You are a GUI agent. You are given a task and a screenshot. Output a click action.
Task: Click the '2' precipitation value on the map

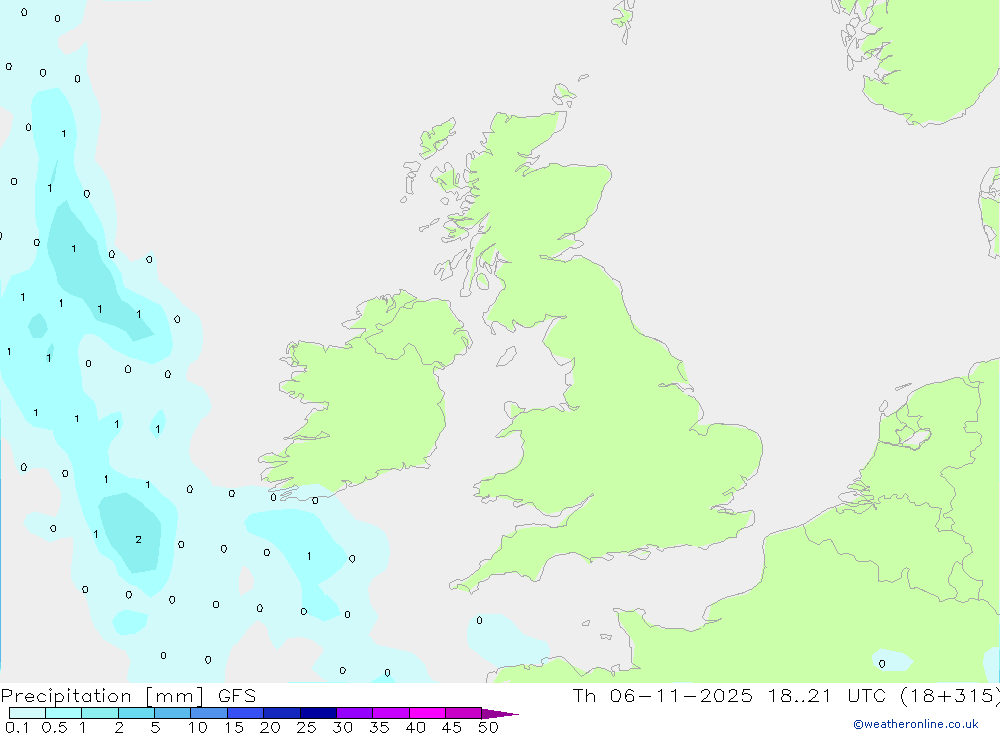(138, 540)
